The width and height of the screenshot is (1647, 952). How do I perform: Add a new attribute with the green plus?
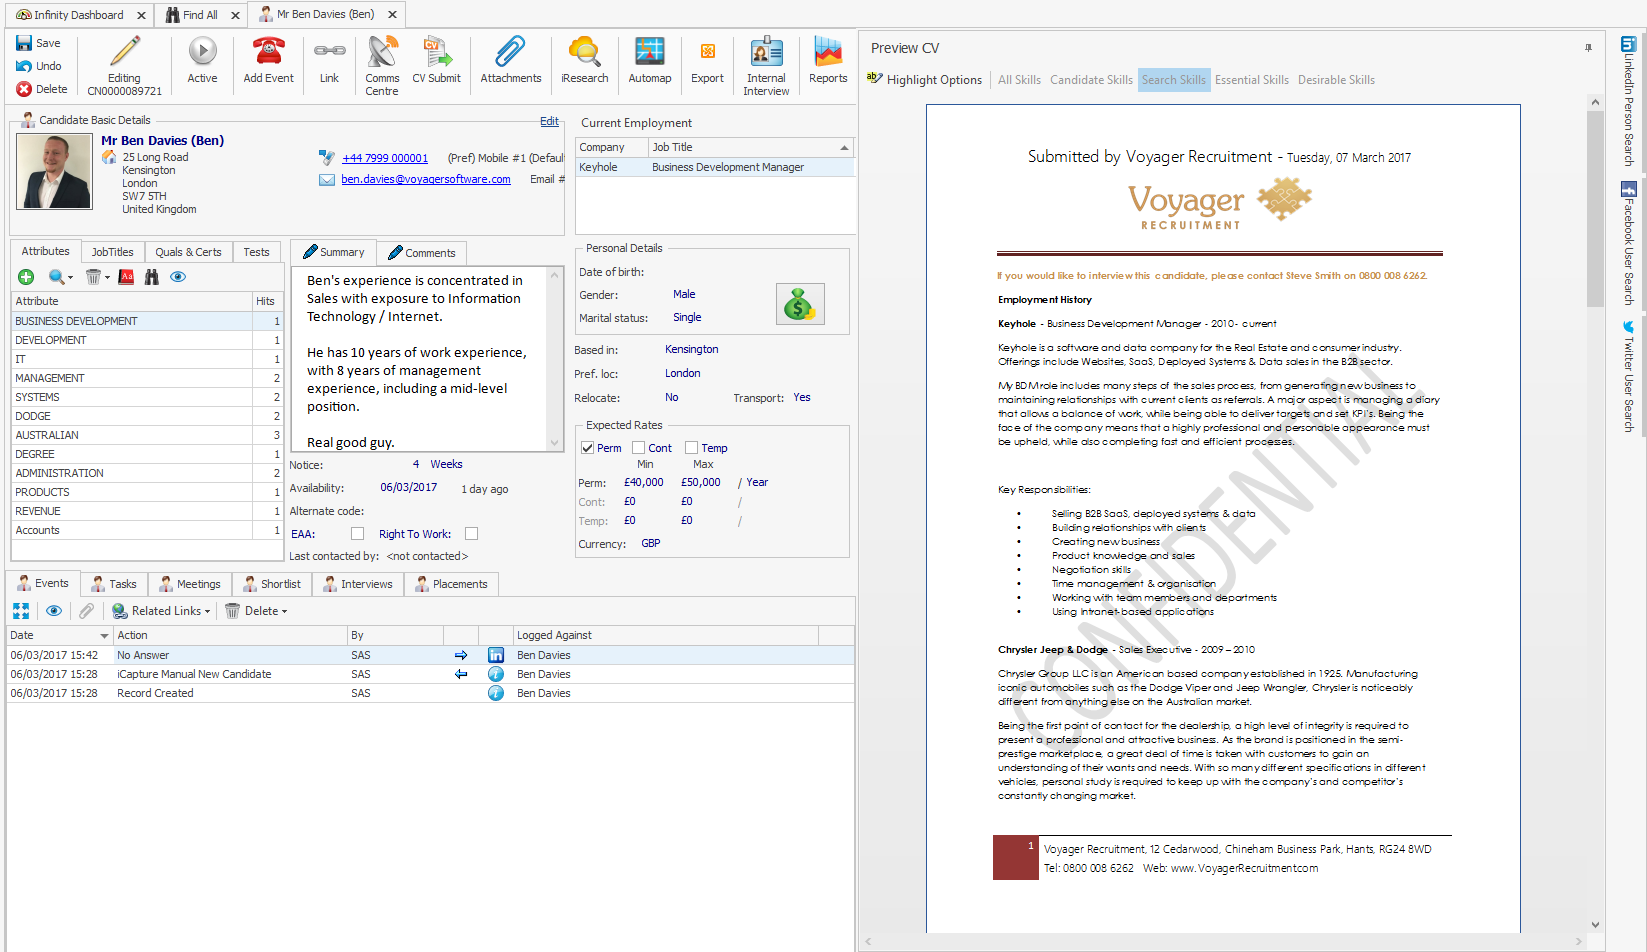[x=26, y=277]
